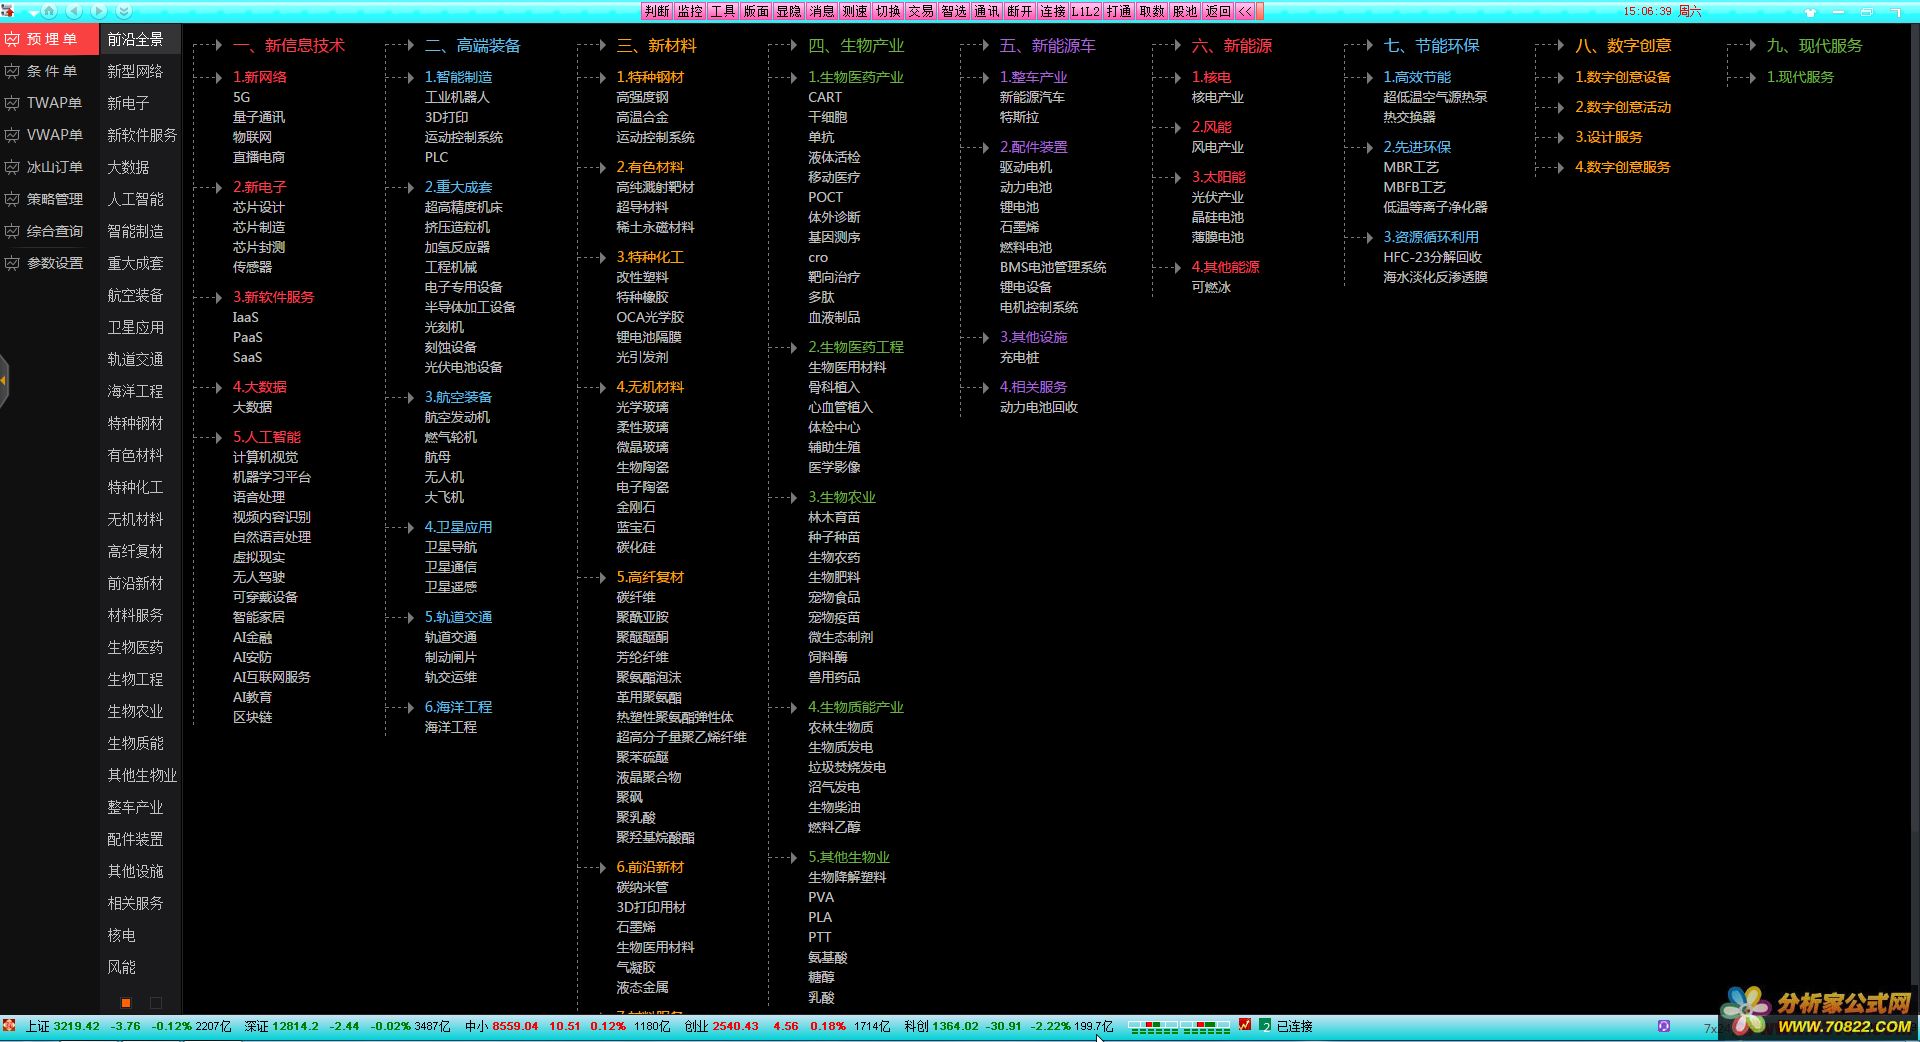
Task: Click the 返回 toolbar button
Action: [x=1218, y=11]
